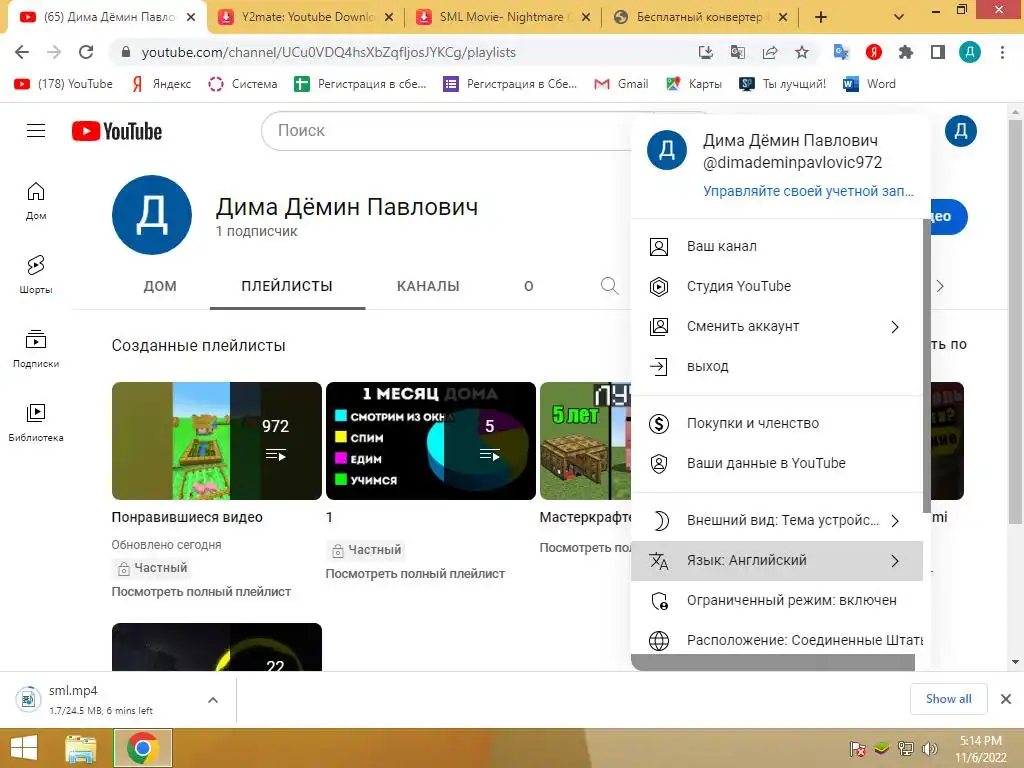Switch to the КАНАЛЫ channel tab
Viewport: 1024px width, 768px height.
tap(428, 286)
